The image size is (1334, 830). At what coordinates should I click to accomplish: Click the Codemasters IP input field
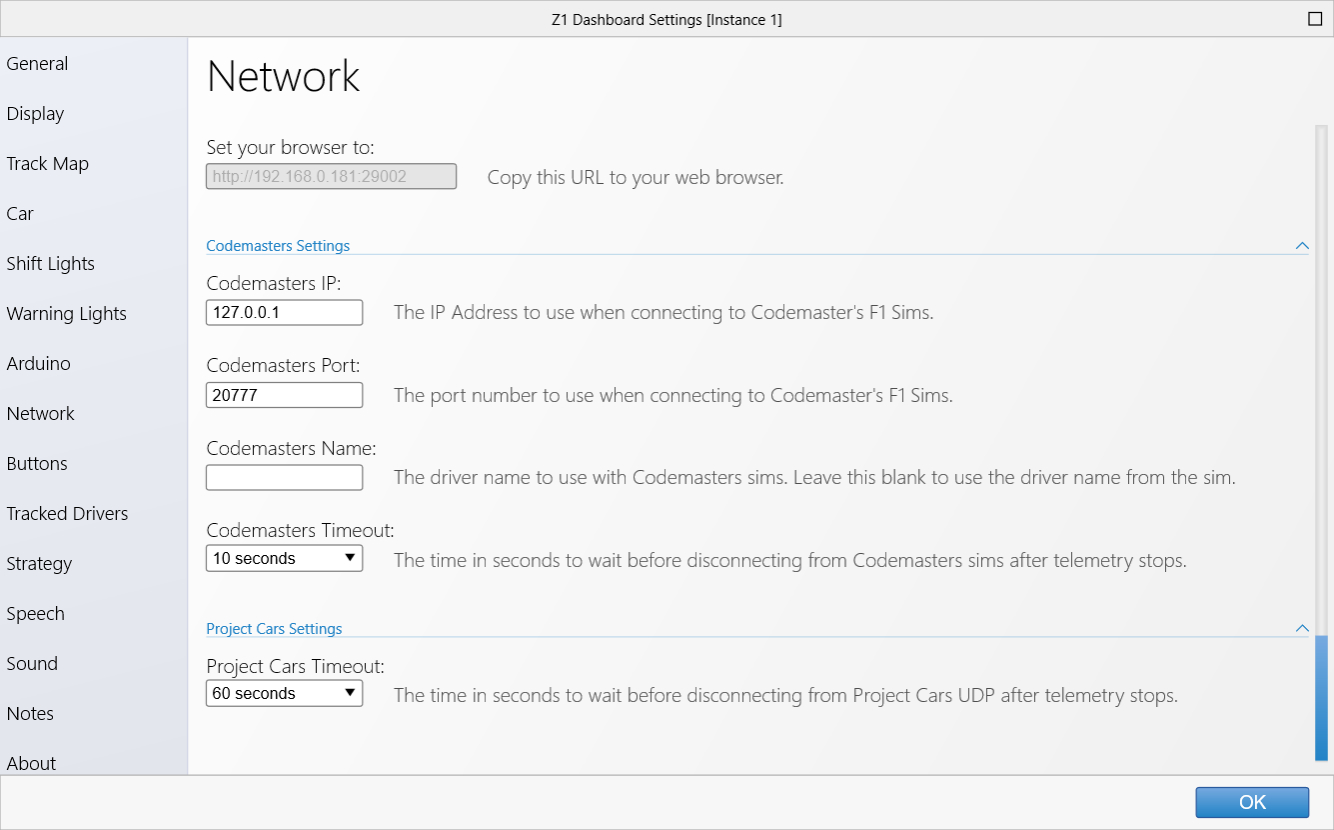click(x=284, y=312)
